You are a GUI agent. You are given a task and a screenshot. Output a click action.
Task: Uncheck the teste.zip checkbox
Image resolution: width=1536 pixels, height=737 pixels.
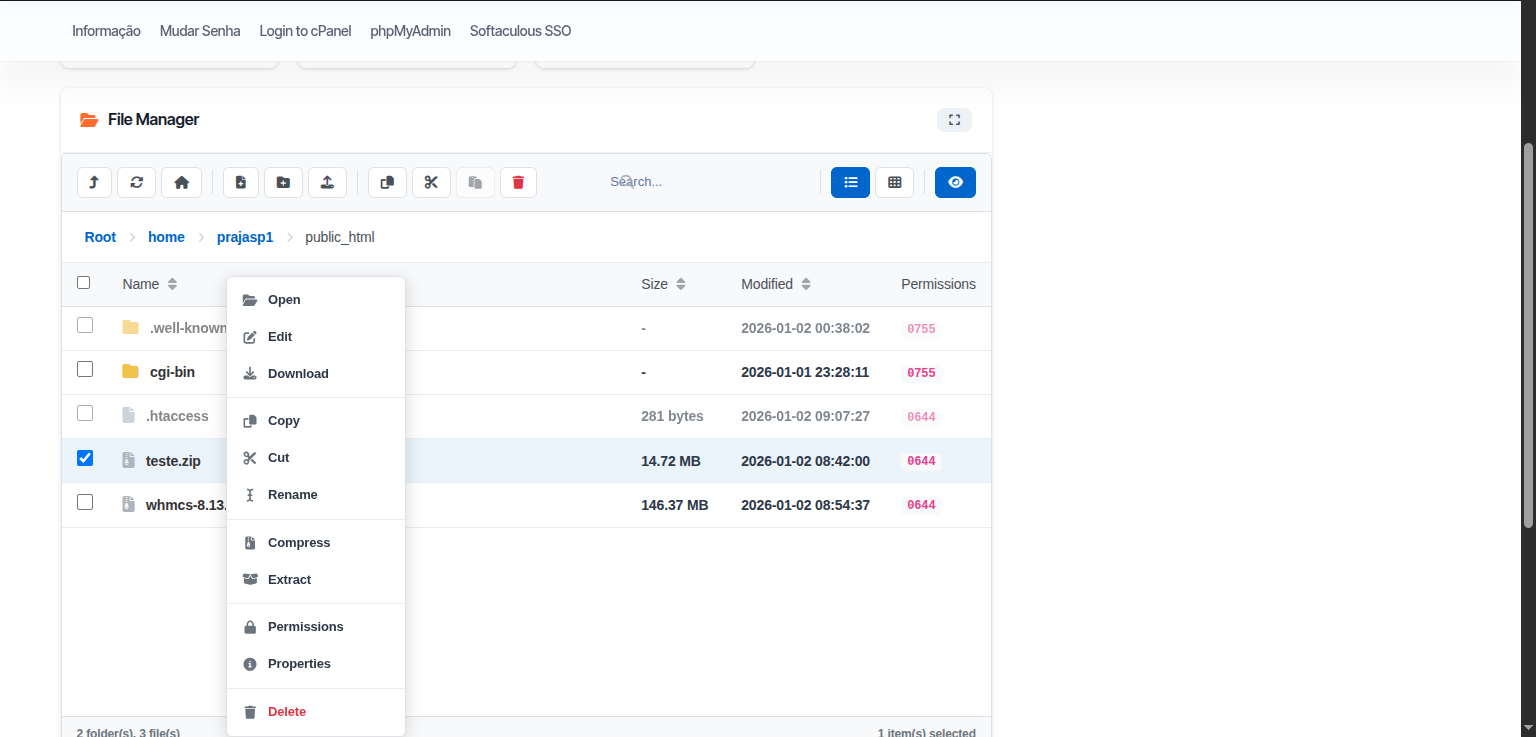85,458
